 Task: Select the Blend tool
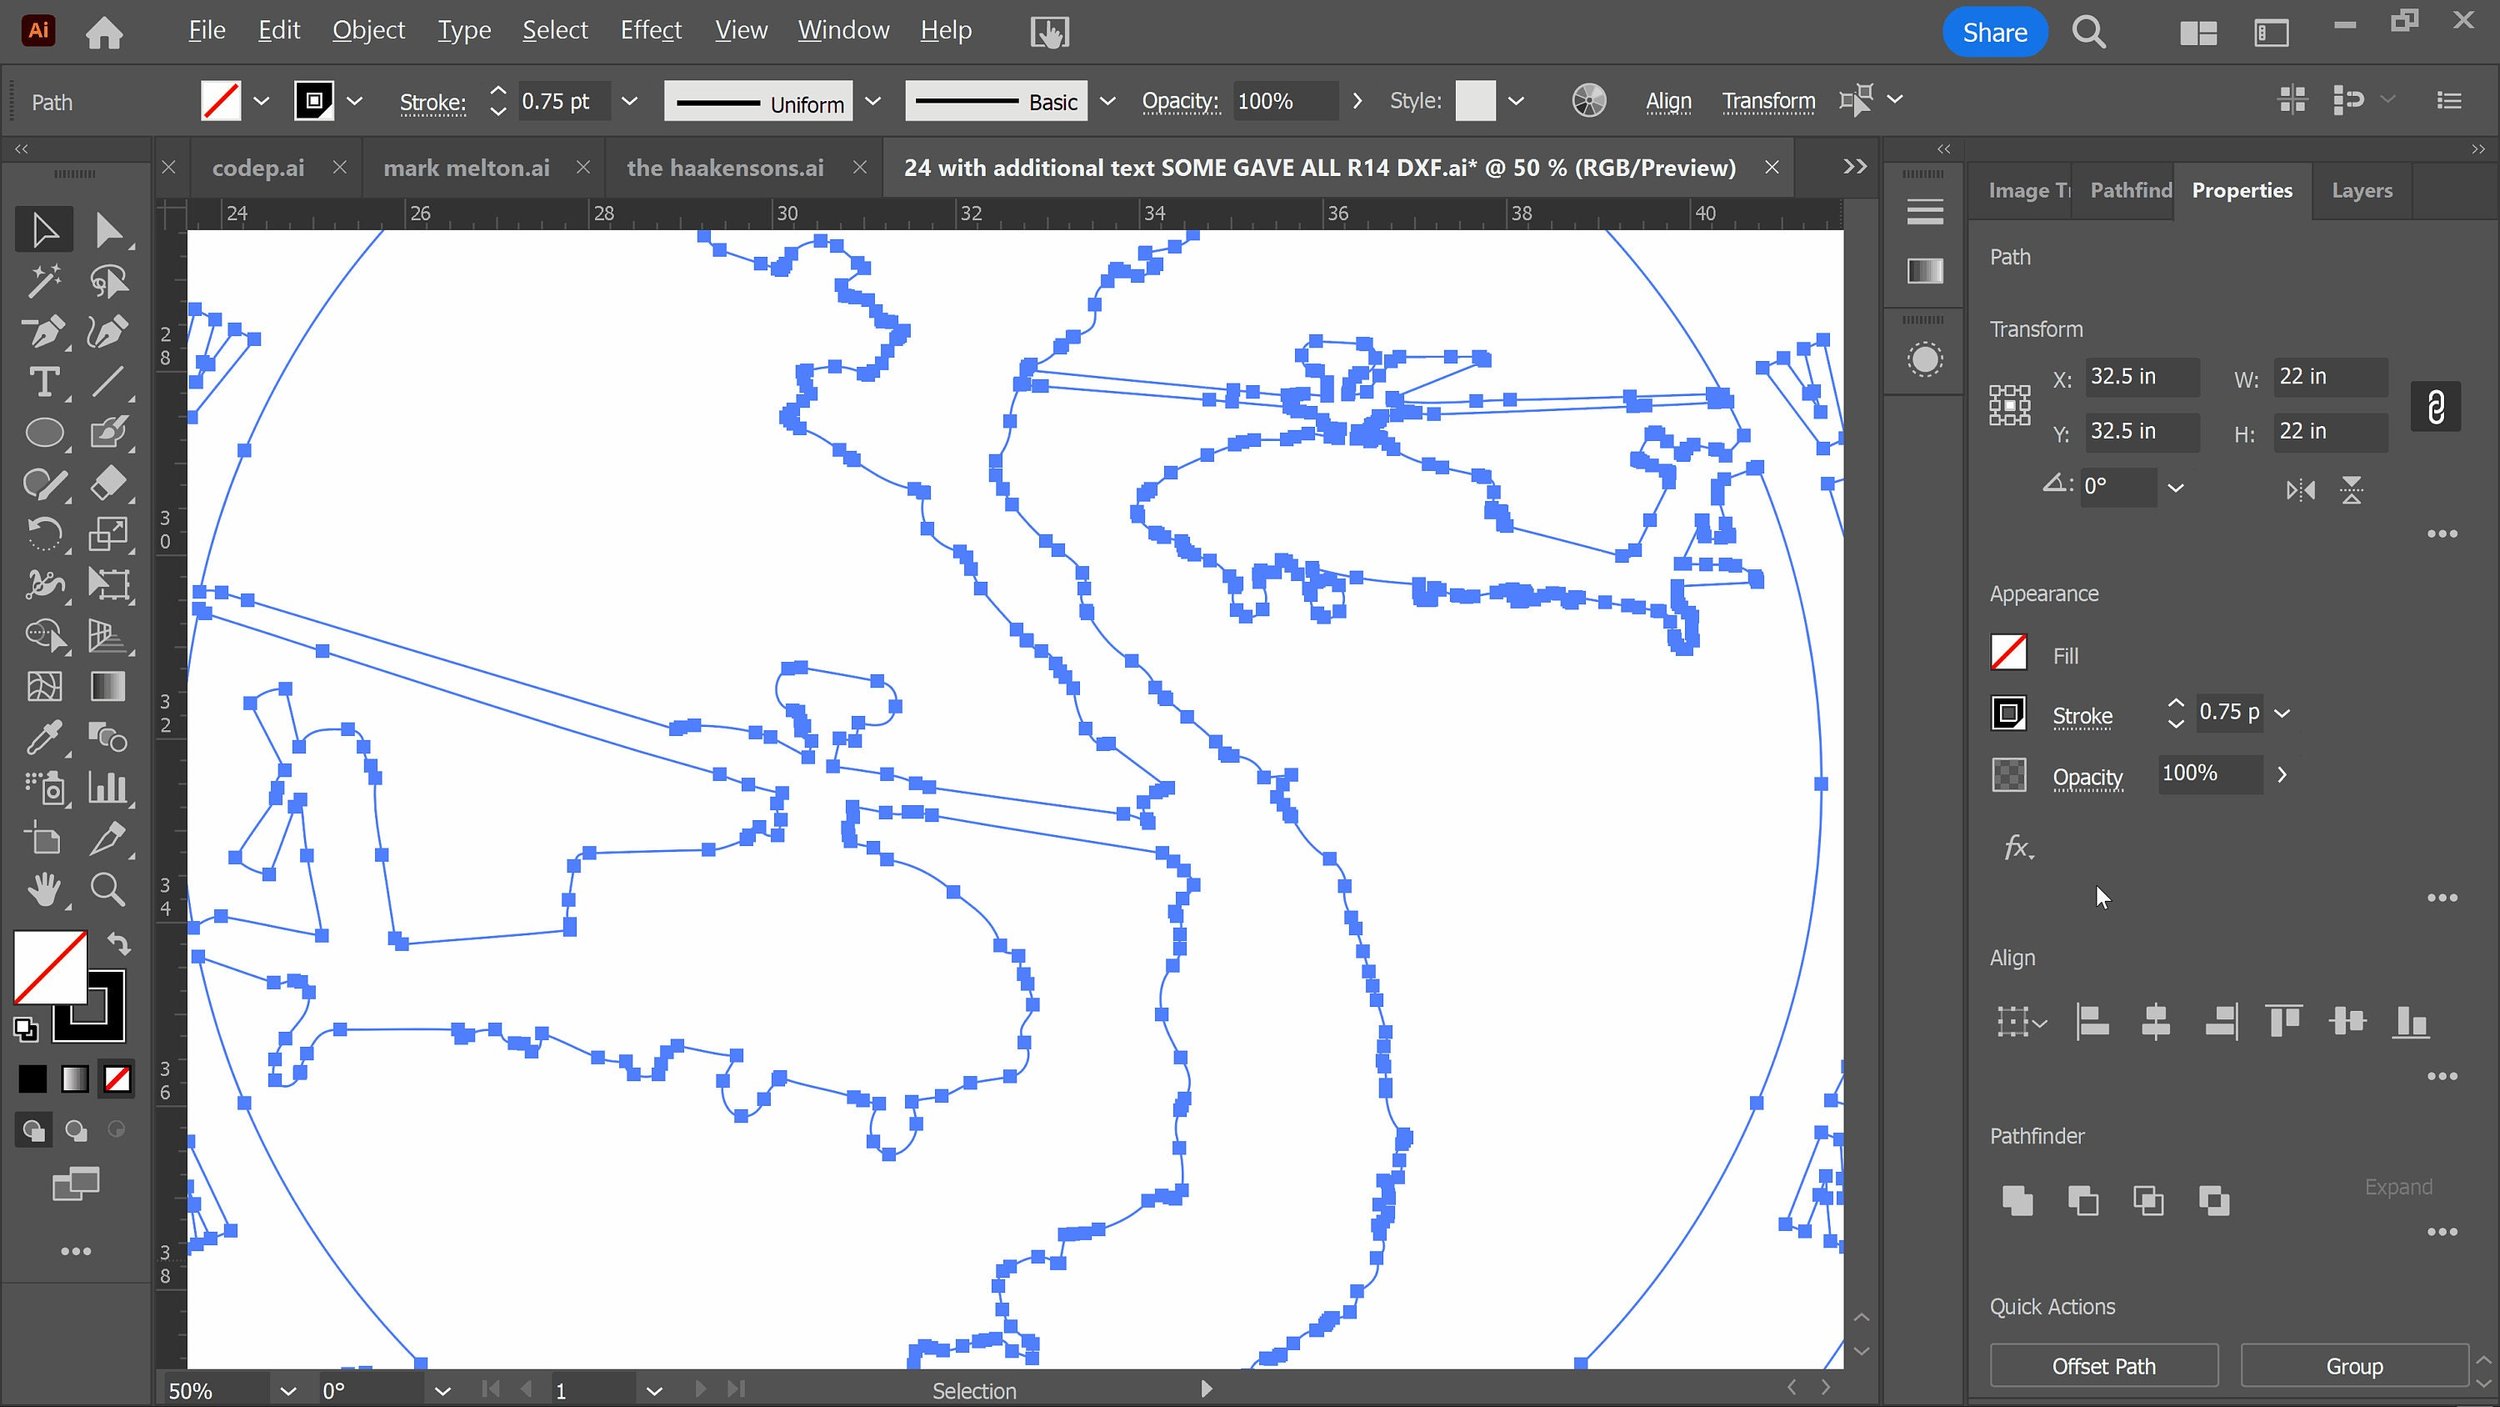click(108, 738)
